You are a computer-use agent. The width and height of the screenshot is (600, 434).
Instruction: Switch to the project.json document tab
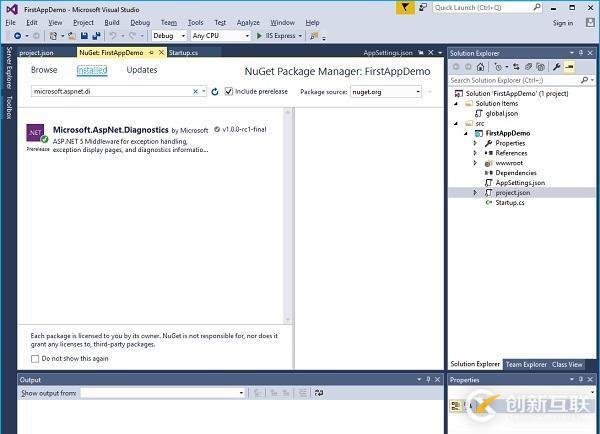tap(36, 53)
